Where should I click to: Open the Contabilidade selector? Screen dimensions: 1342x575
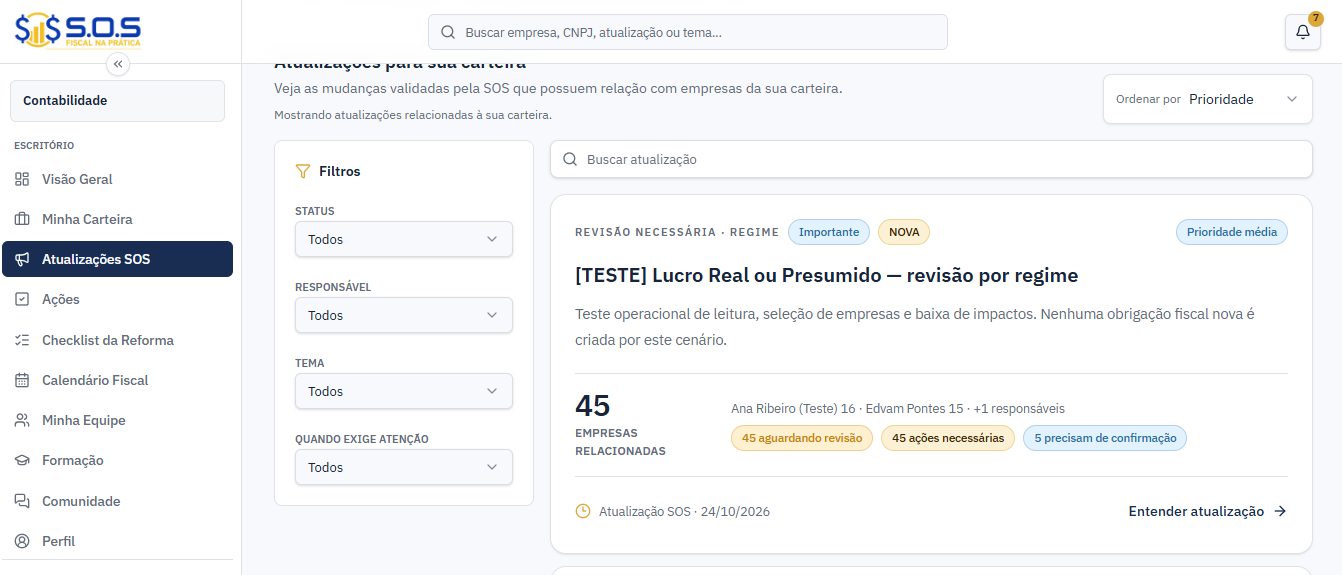coord(117,101)
